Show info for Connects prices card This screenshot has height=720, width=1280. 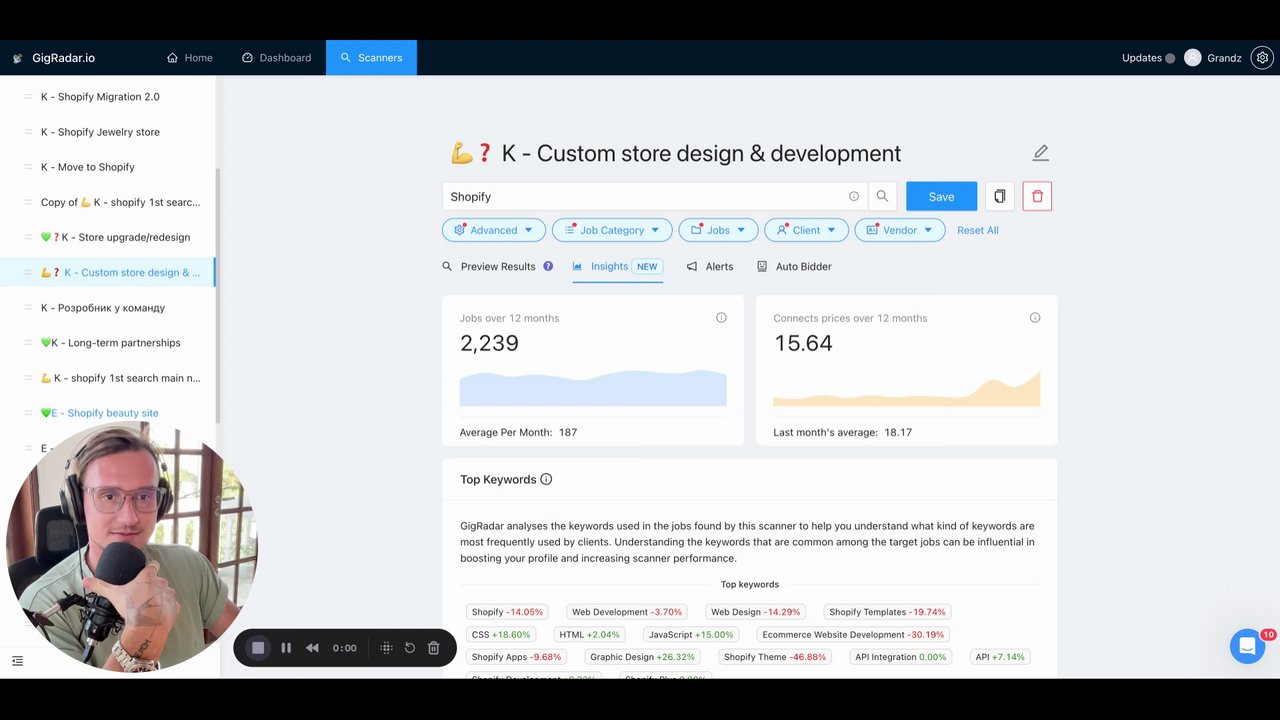tap(1035, 318)
